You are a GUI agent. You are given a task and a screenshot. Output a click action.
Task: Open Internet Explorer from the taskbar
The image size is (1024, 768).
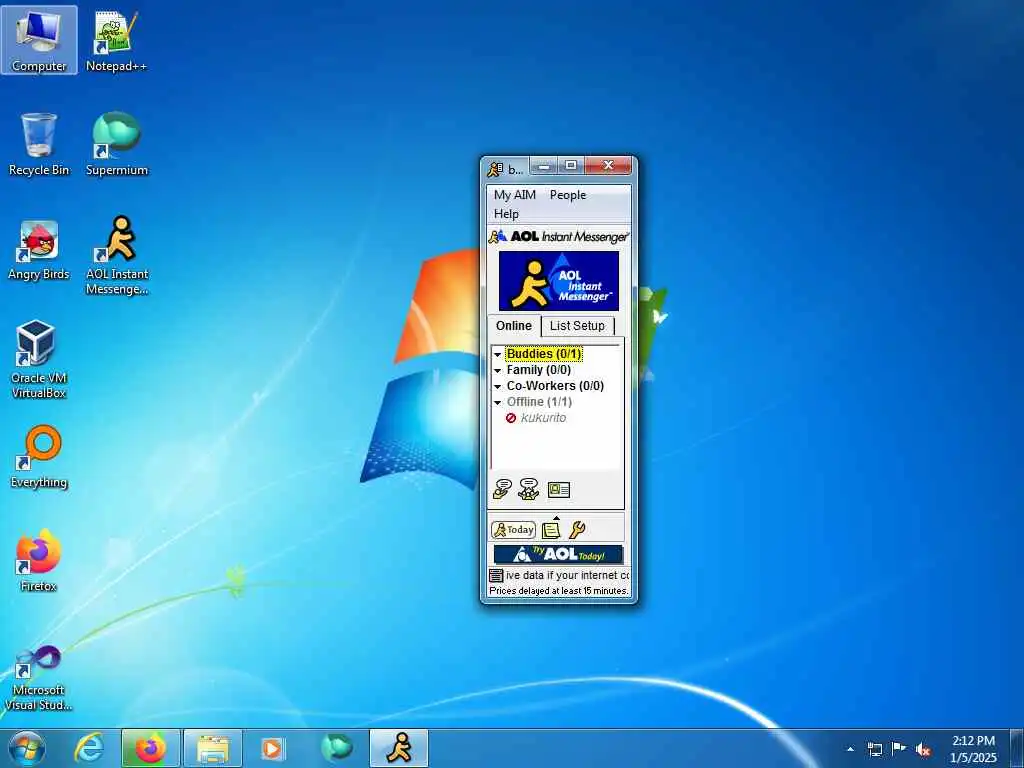coord(89,748)
